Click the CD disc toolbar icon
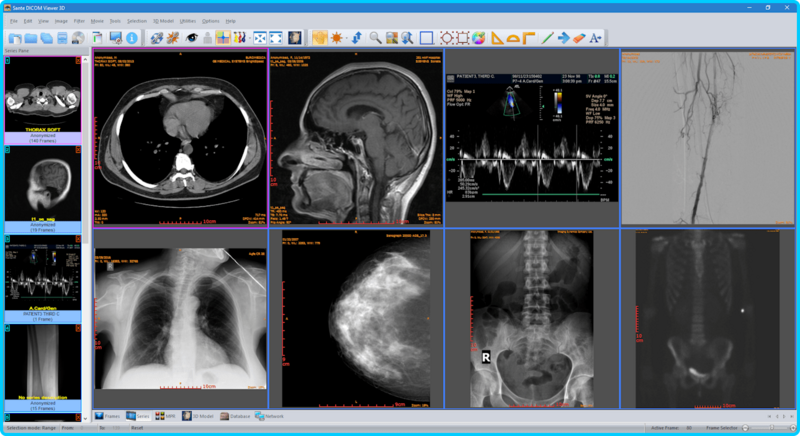Screen dimensions: 800x436 [x=78, y=38]
